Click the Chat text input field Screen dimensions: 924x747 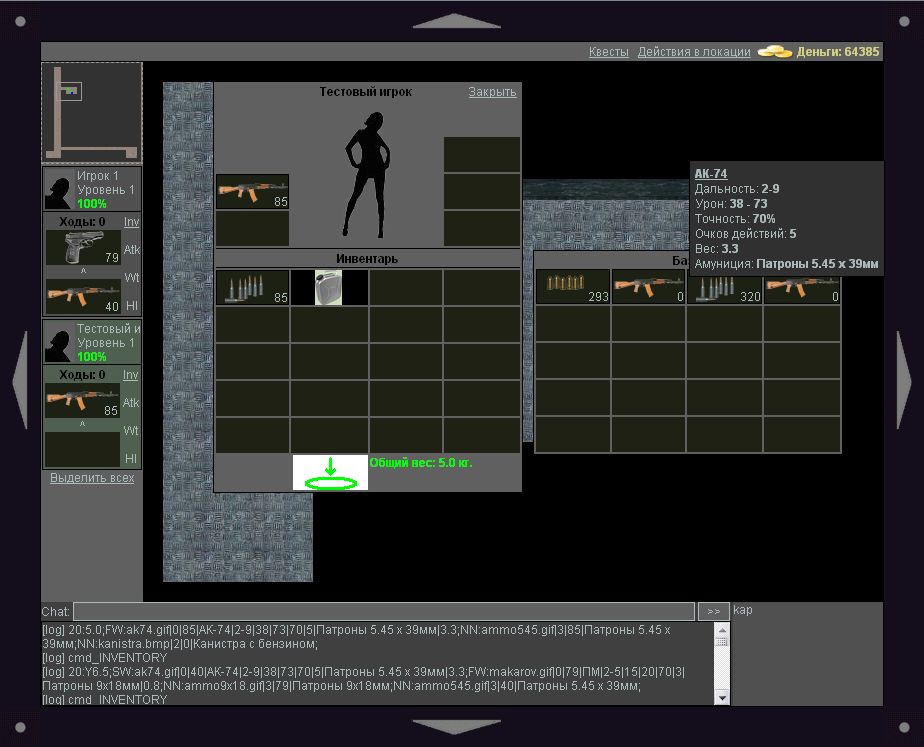[383, 611]
